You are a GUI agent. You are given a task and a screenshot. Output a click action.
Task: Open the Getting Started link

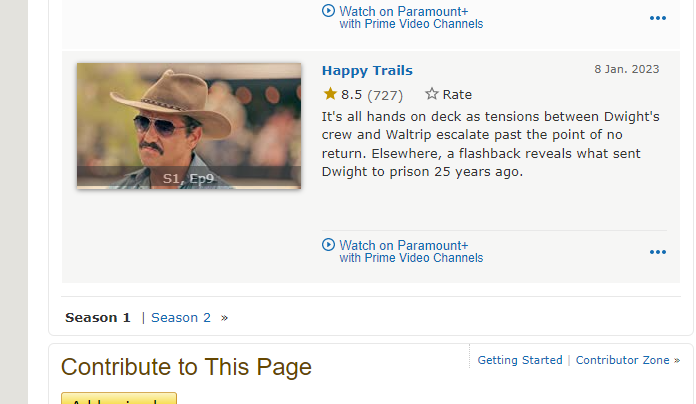(x=520, y=360)
